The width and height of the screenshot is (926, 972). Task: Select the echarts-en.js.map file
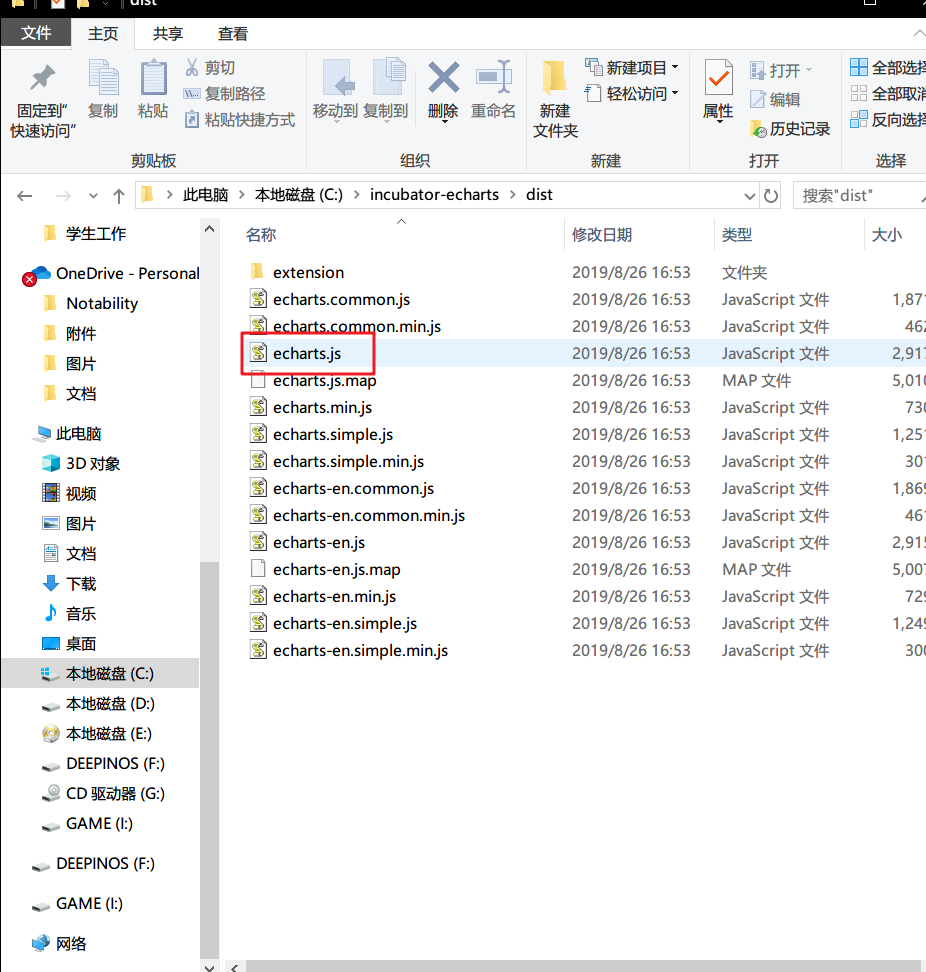[337, 569]
